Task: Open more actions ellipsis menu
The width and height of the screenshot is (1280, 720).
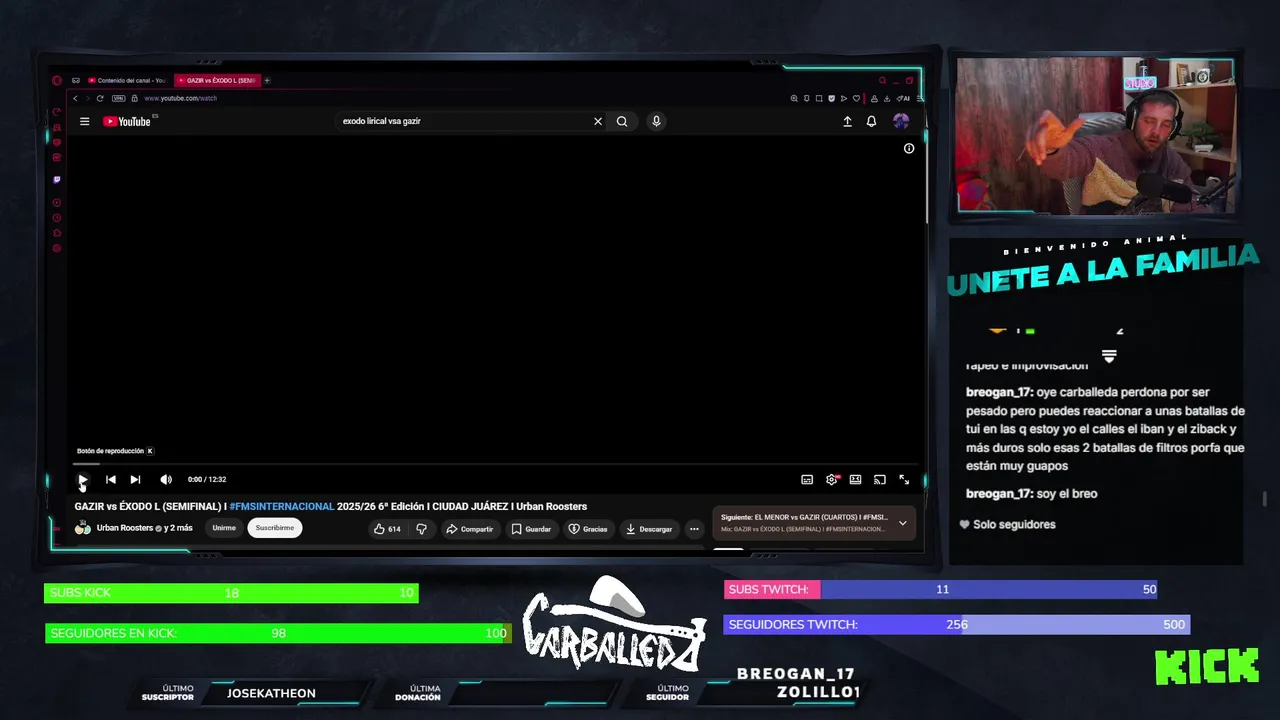Action: [x=694, y=529]
